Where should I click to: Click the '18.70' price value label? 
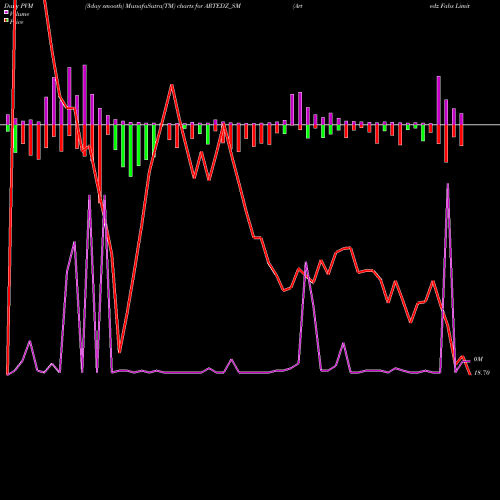click(482, 373)
